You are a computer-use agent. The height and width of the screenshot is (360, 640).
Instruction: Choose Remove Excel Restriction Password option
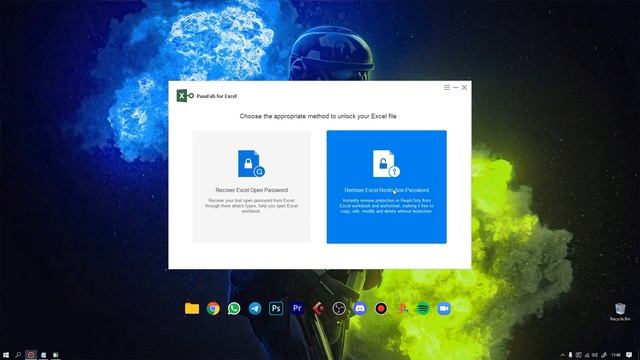pyautogui.click(x=387, y=187)
